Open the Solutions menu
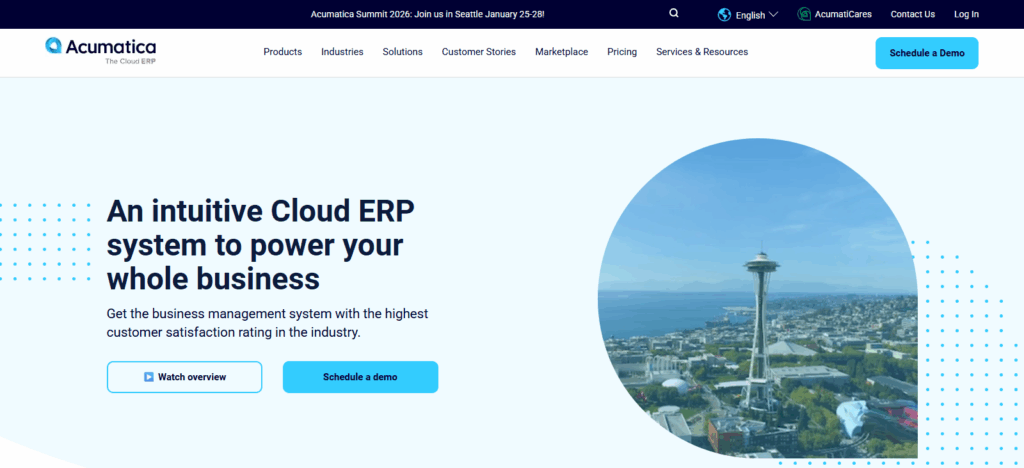This screenshot has height=468, width=1024. (402, 52)
